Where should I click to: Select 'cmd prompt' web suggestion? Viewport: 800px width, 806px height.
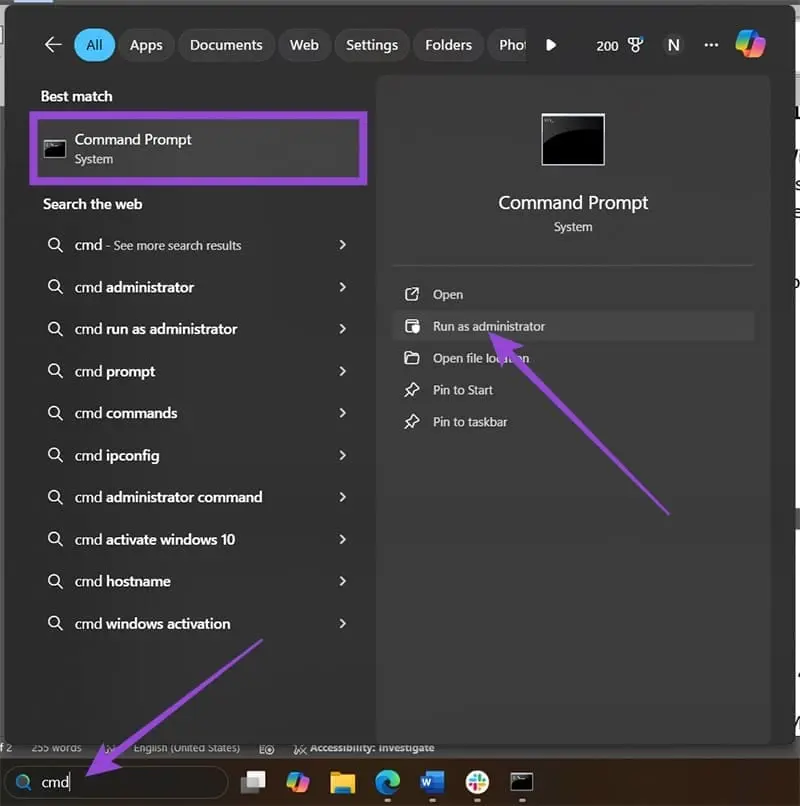tap(198, 371)
